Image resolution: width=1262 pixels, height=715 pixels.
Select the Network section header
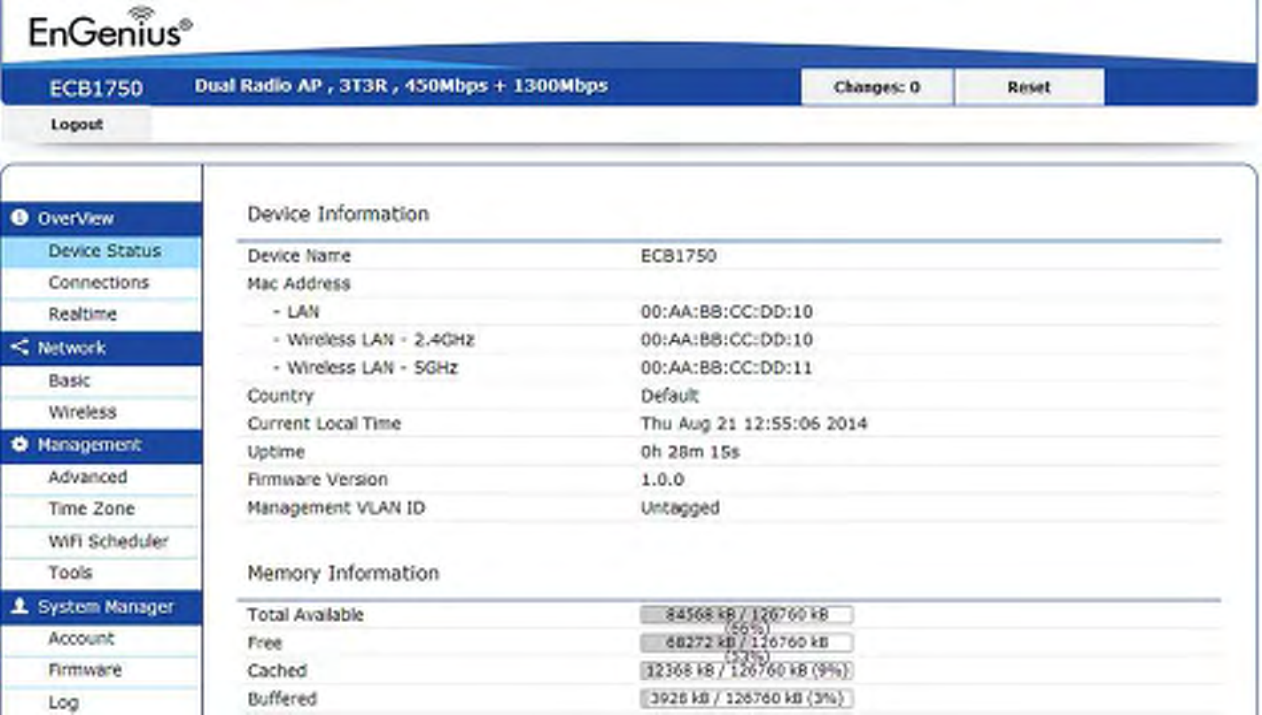pos(101,348)
